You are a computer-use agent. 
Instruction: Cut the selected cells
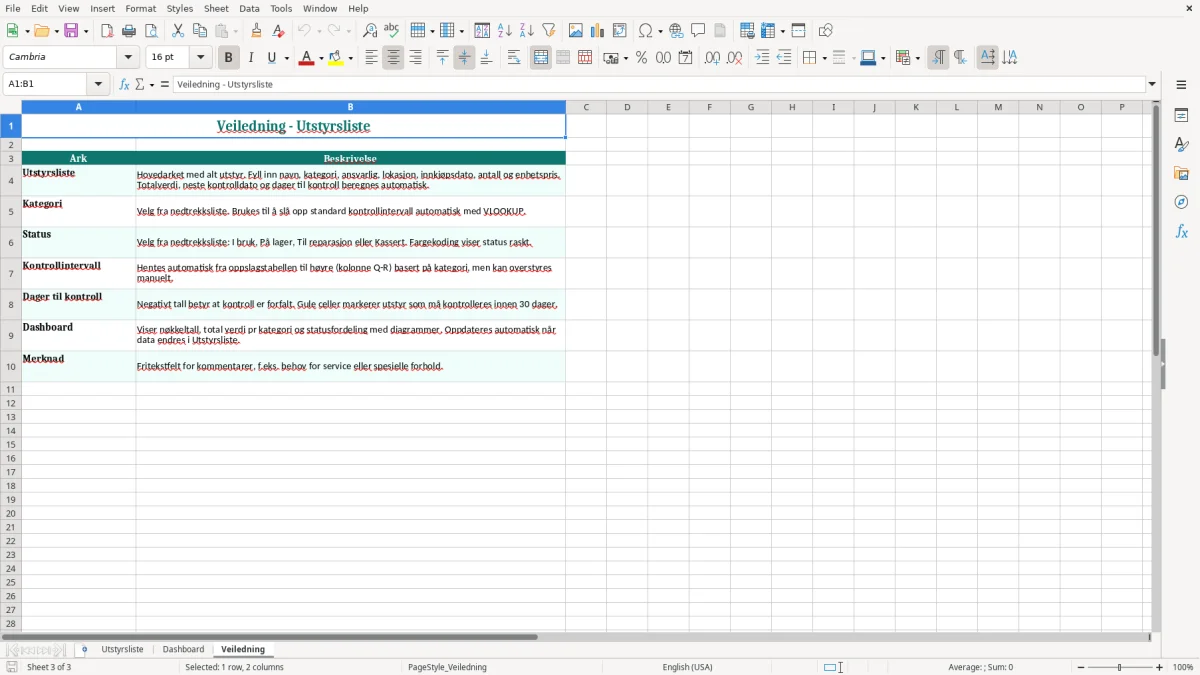(178, 31)
